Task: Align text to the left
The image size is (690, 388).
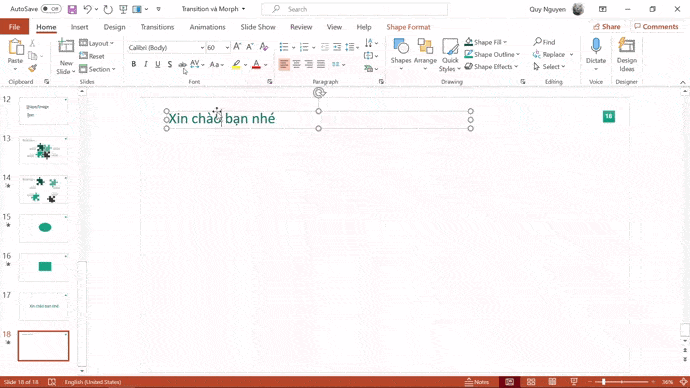Action: tap(284, 65)
